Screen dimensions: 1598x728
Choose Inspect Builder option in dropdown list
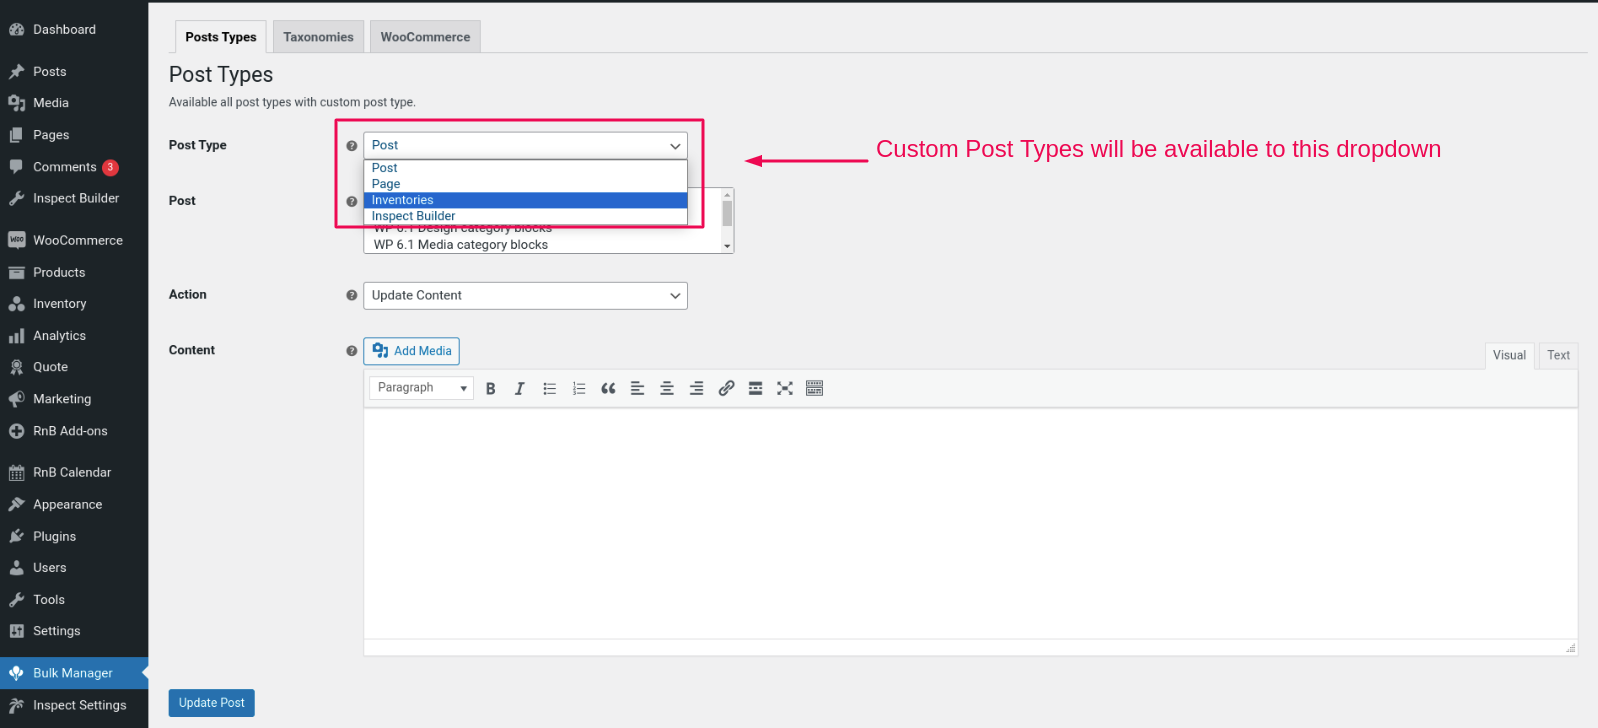525,216
